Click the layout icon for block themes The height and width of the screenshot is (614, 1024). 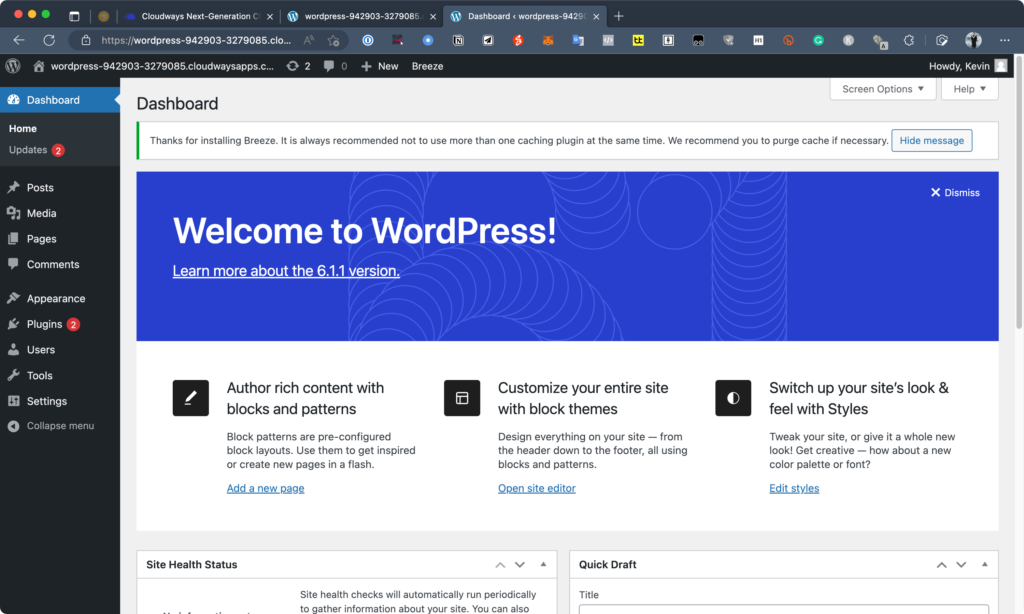(462, 398)
